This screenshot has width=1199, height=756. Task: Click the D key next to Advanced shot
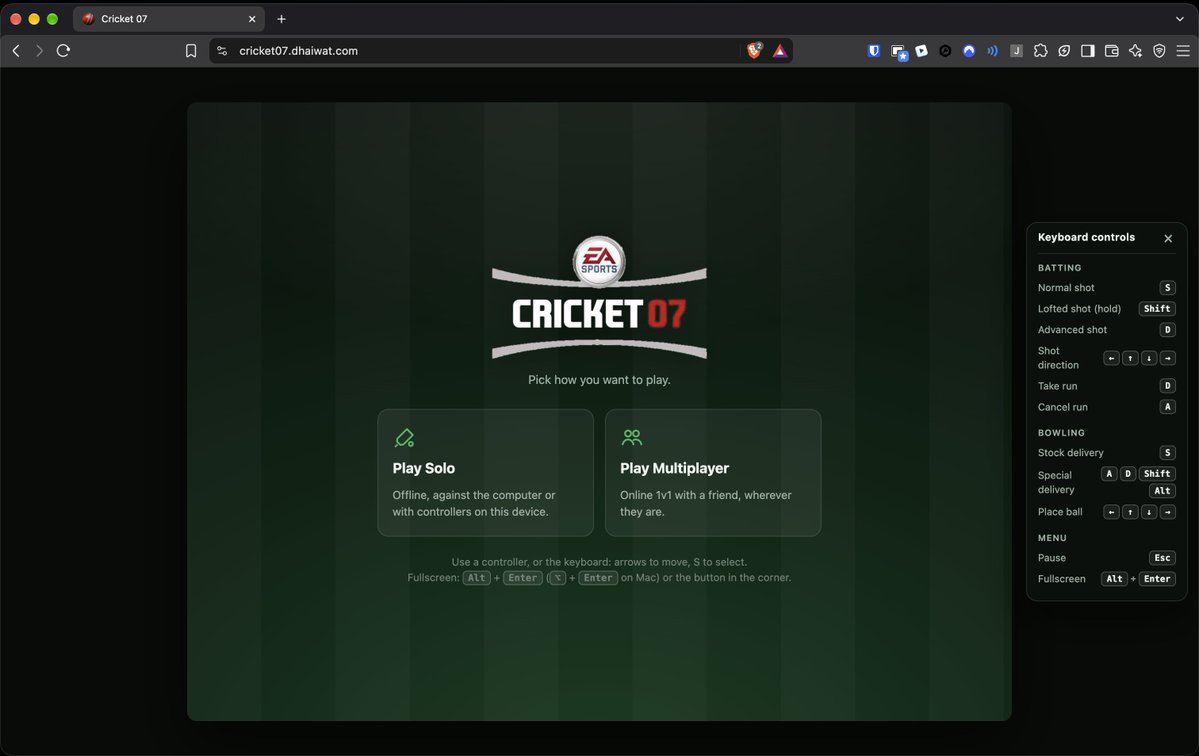tap(1167, 329)
